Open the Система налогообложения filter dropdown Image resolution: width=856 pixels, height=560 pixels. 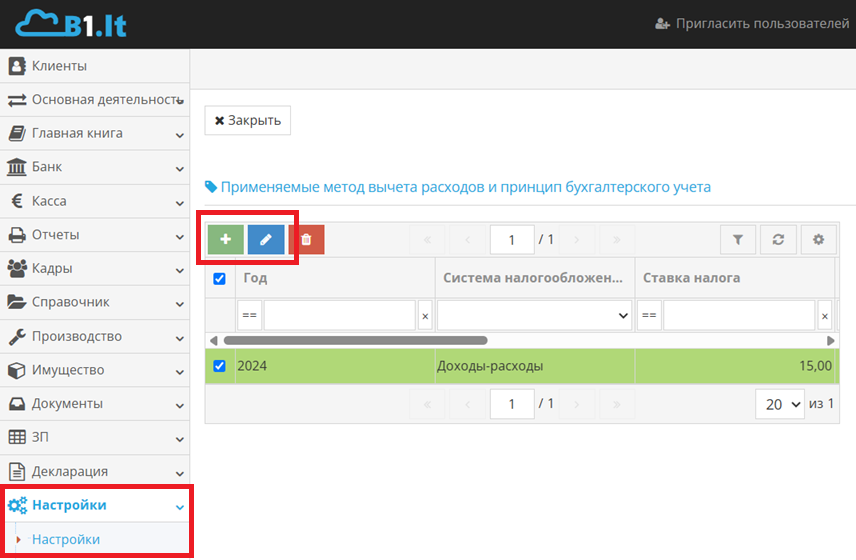533,316
